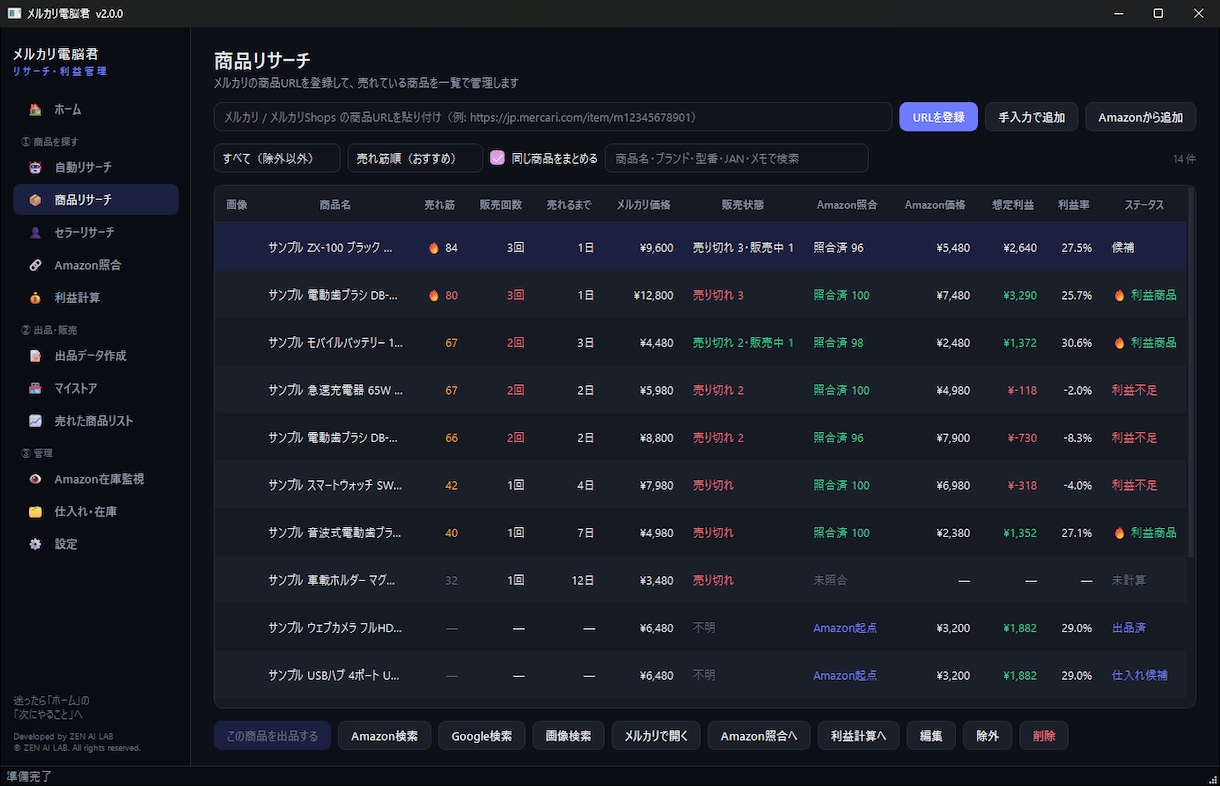
Task: Click the home icon beside ホーム
Action: (36, 109)
